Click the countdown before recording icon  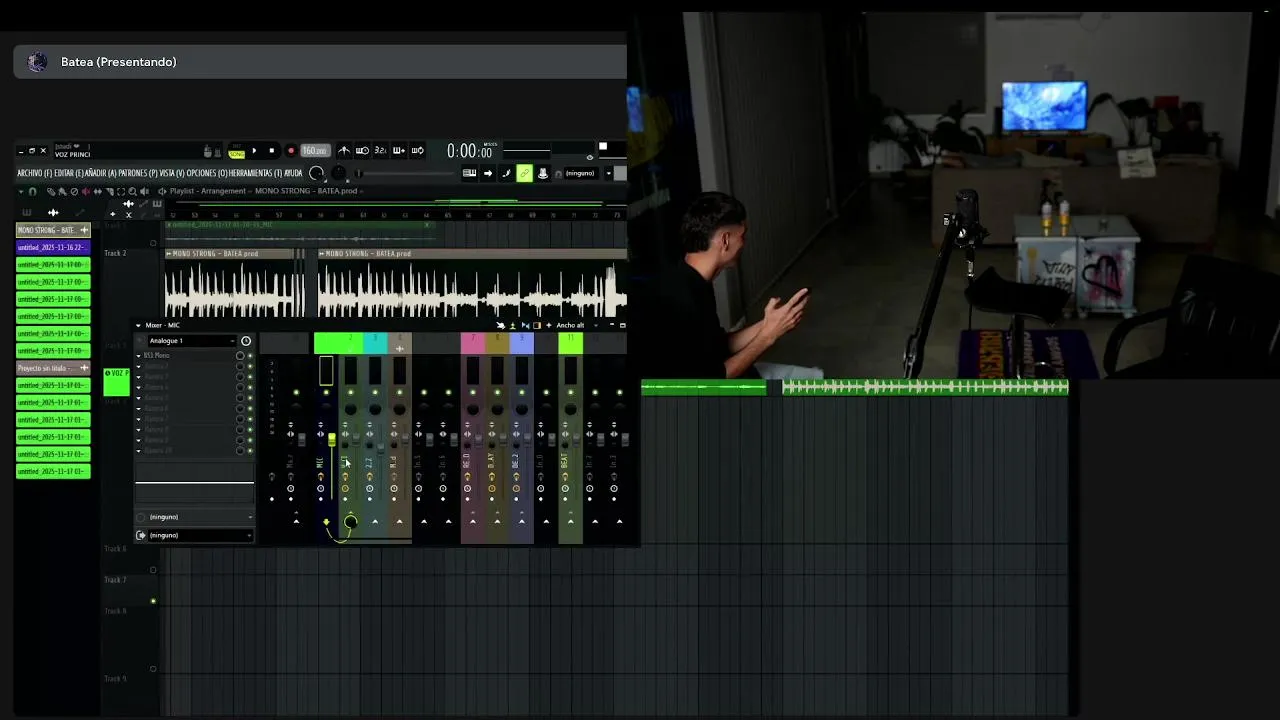[380, 151]
